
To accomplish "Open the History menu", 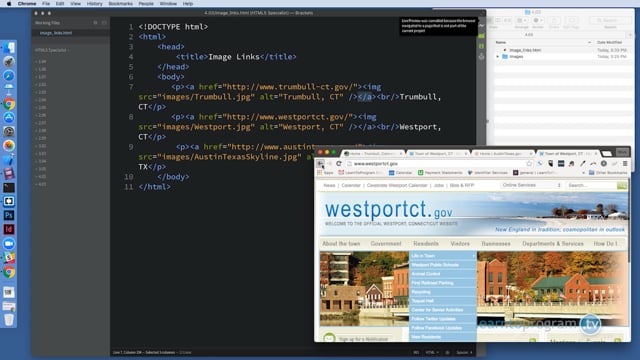I will pos(94,4).
